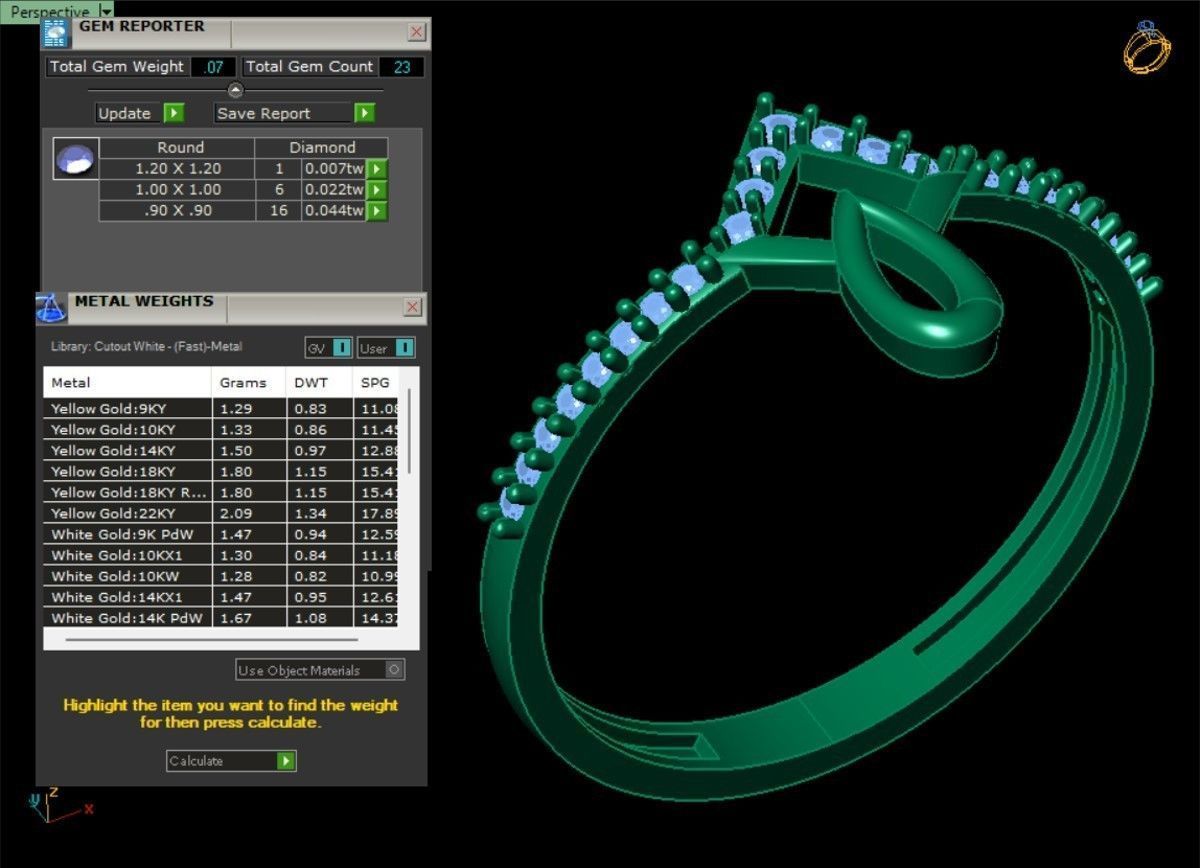Close the Gem Reporter panel
1200x868 pixels.
click(x=416, y=32)
